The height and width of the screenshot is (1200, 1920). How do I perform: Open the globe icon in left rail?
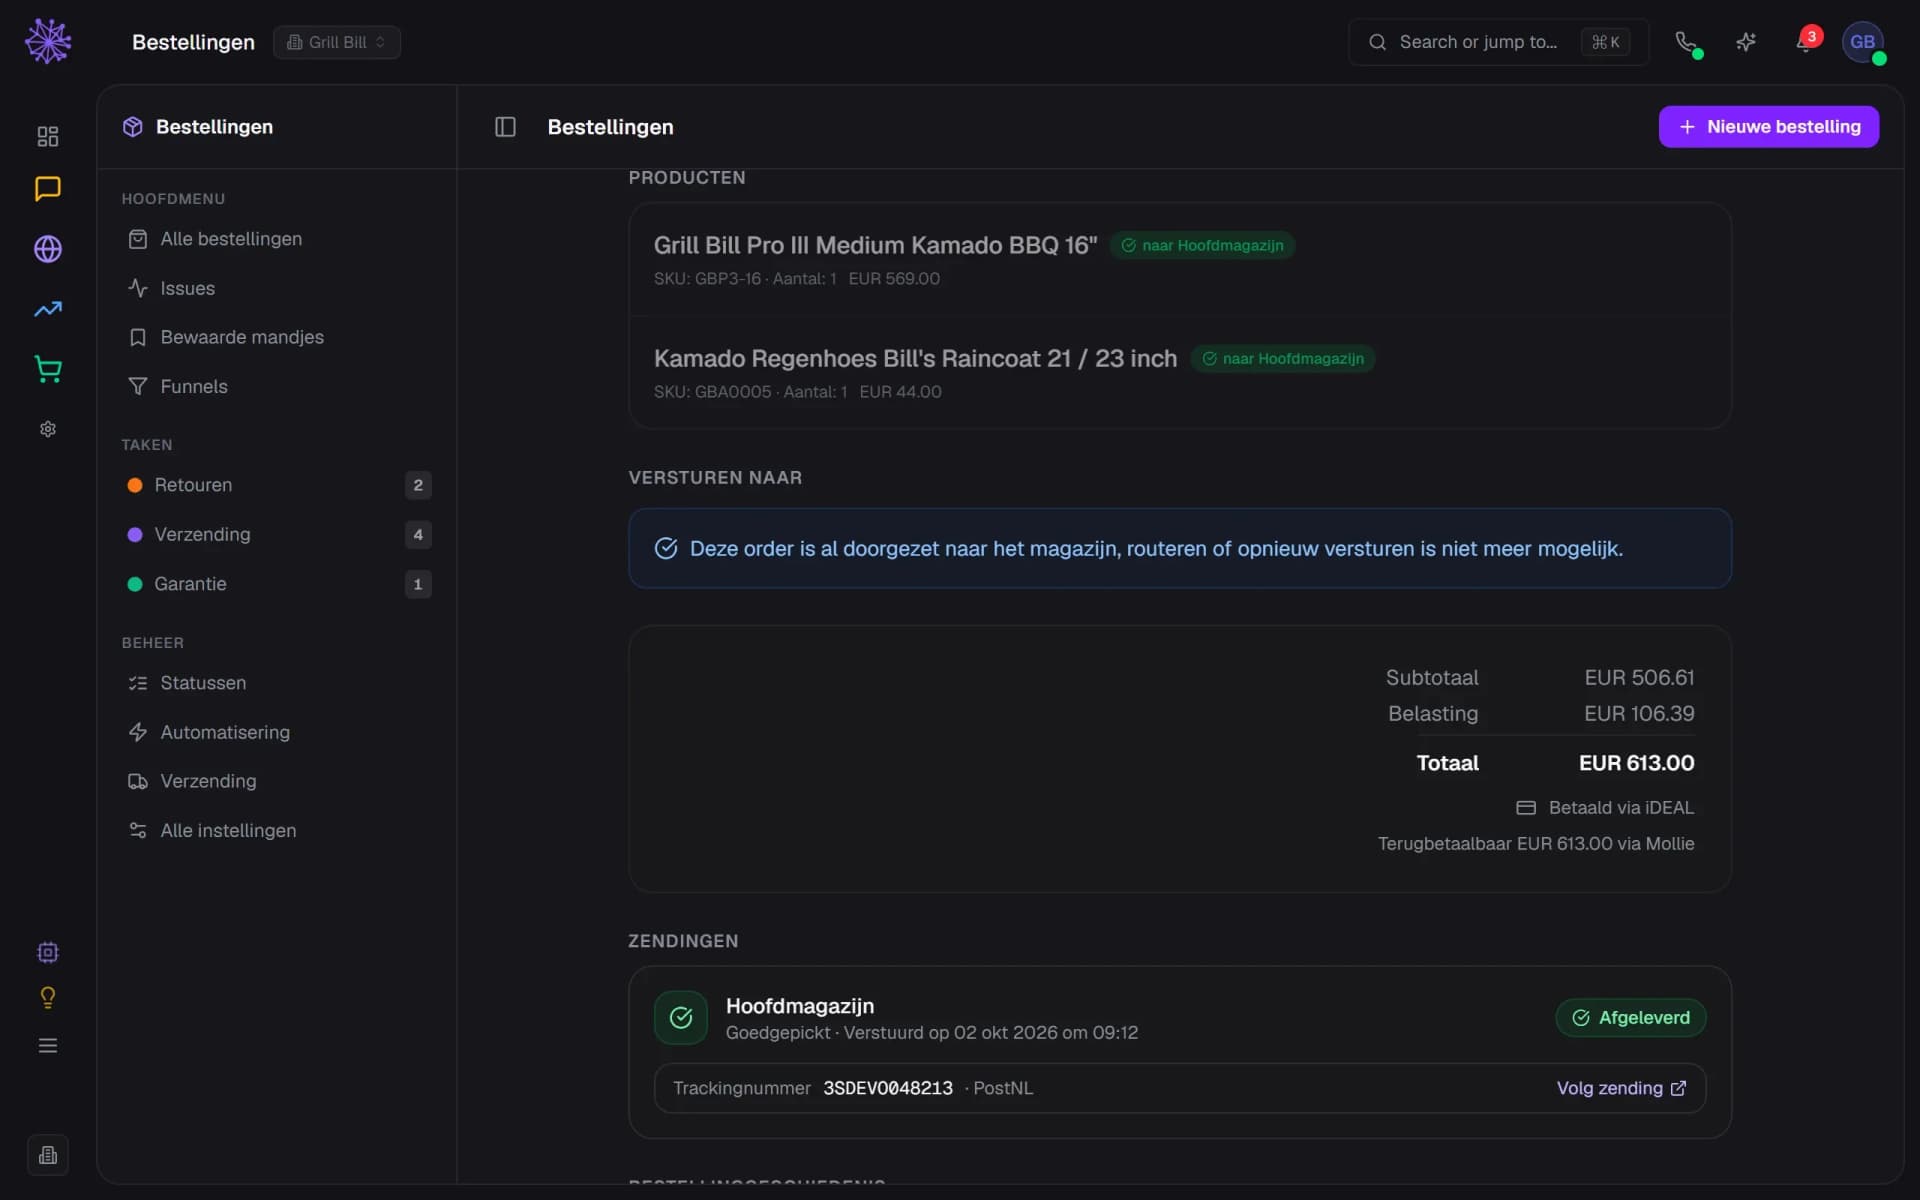point(48,249)
